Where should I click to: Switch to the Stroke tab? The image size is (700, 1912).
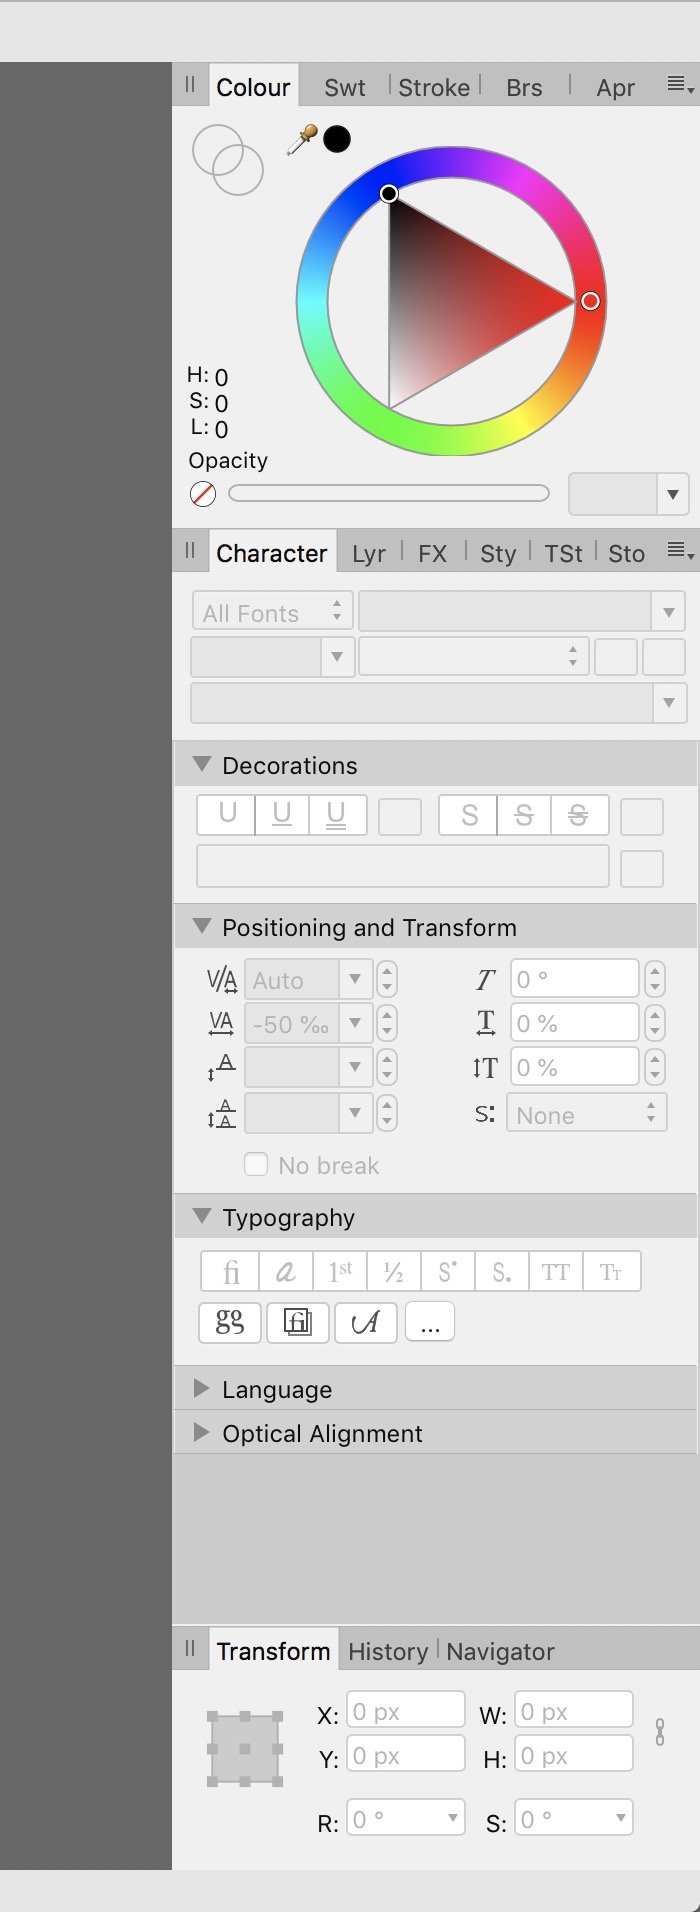[x=434, y=88]
